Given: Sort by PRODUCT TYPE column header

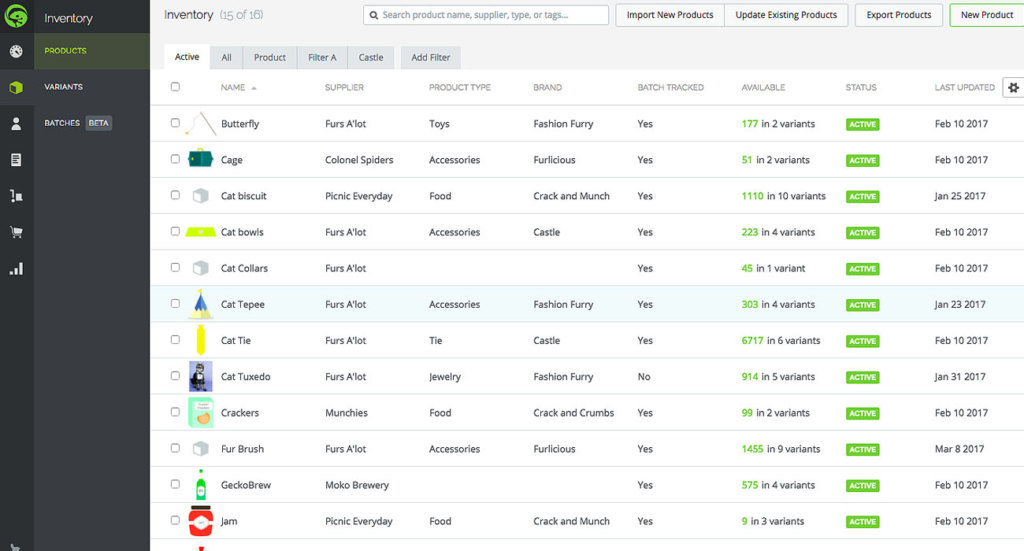Looking at the screenshot, I should point(460,87).
